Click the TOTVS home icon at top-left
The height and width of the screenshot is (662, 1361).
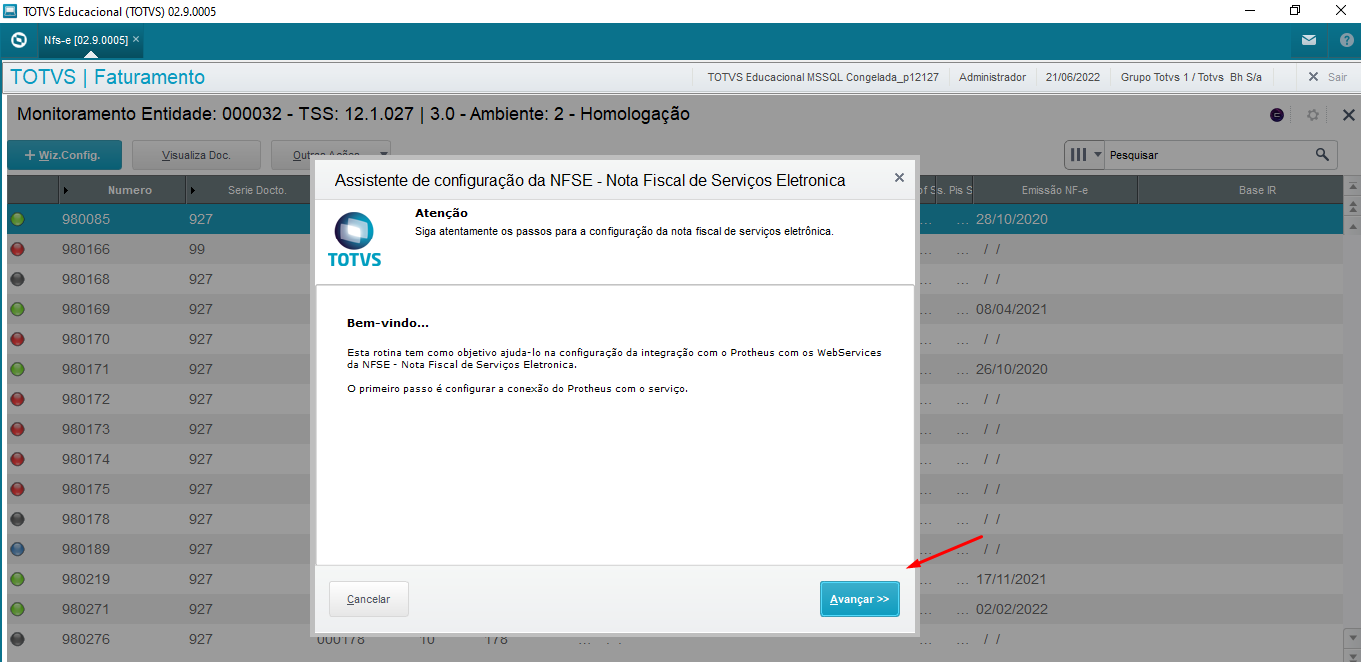pos(18,40)
